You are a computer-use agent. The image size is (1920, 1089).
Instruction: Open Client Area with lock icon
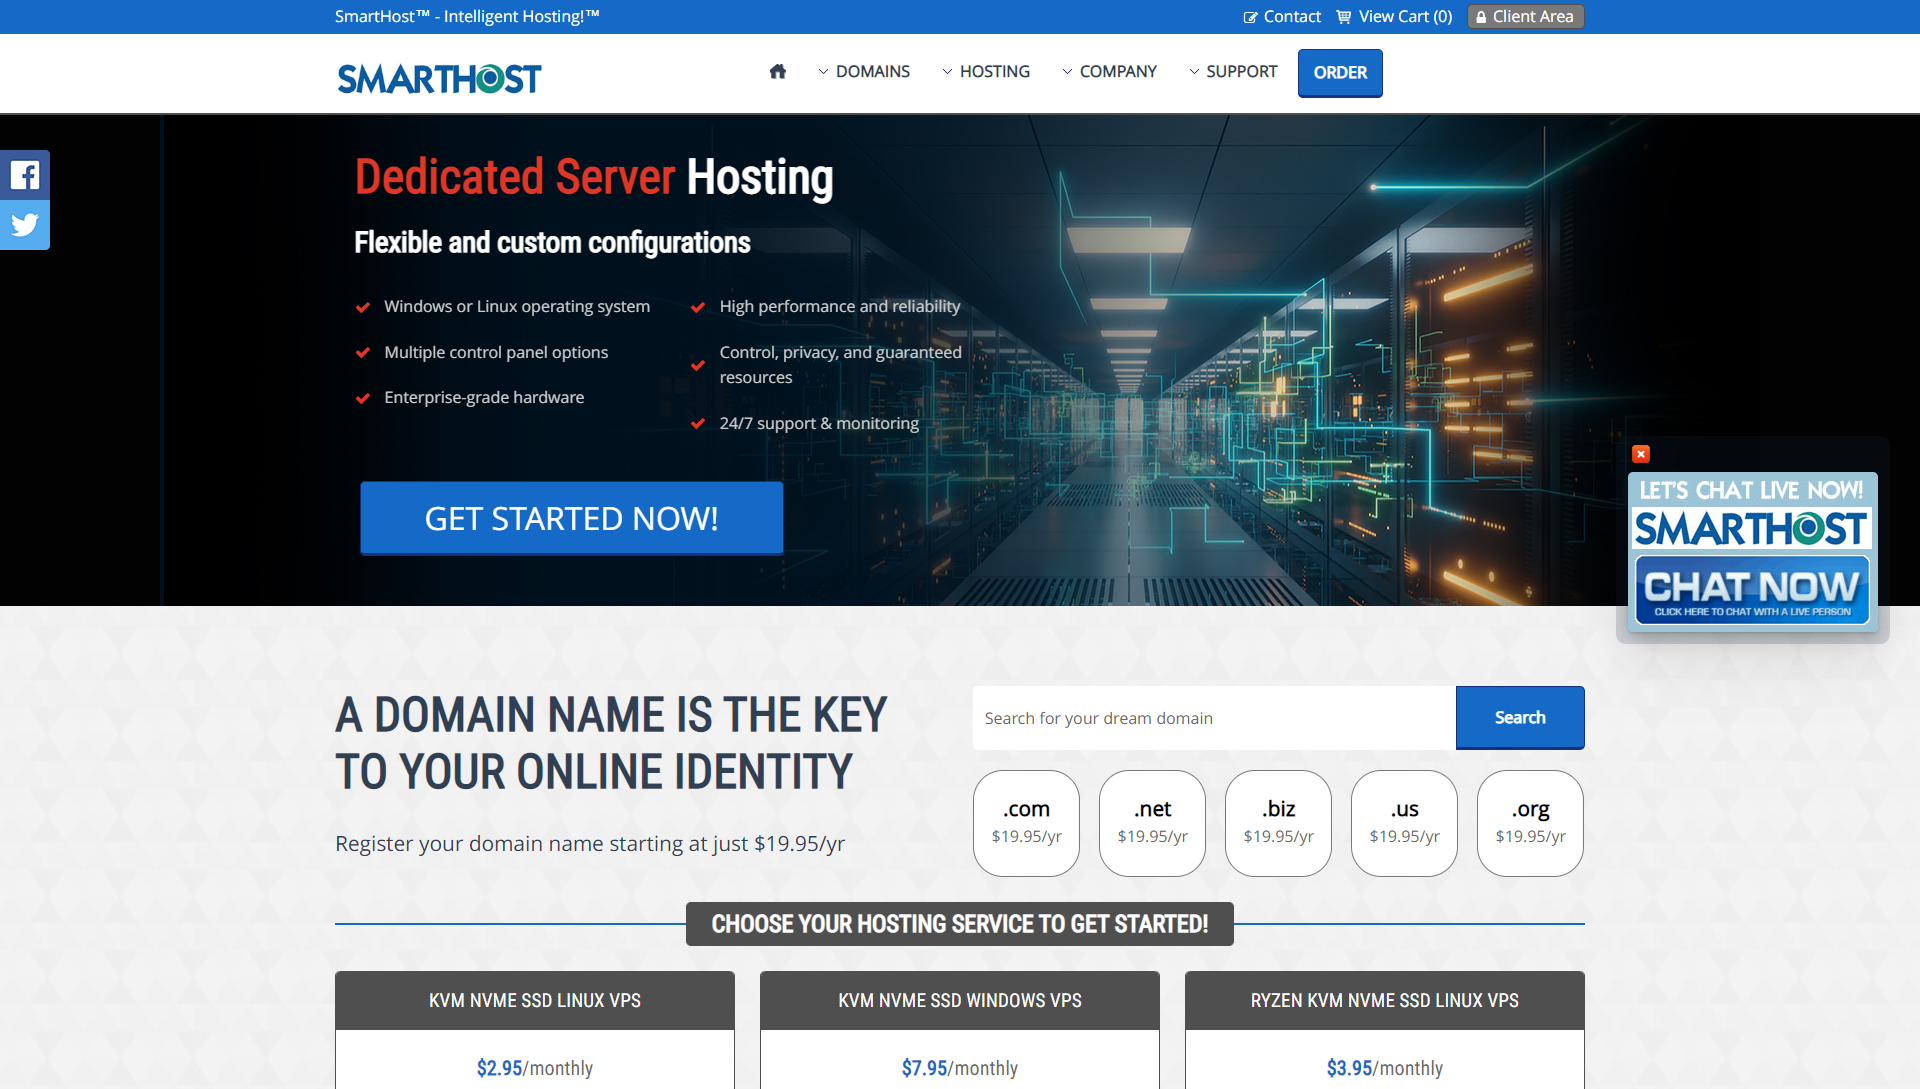coord(1525,17)
